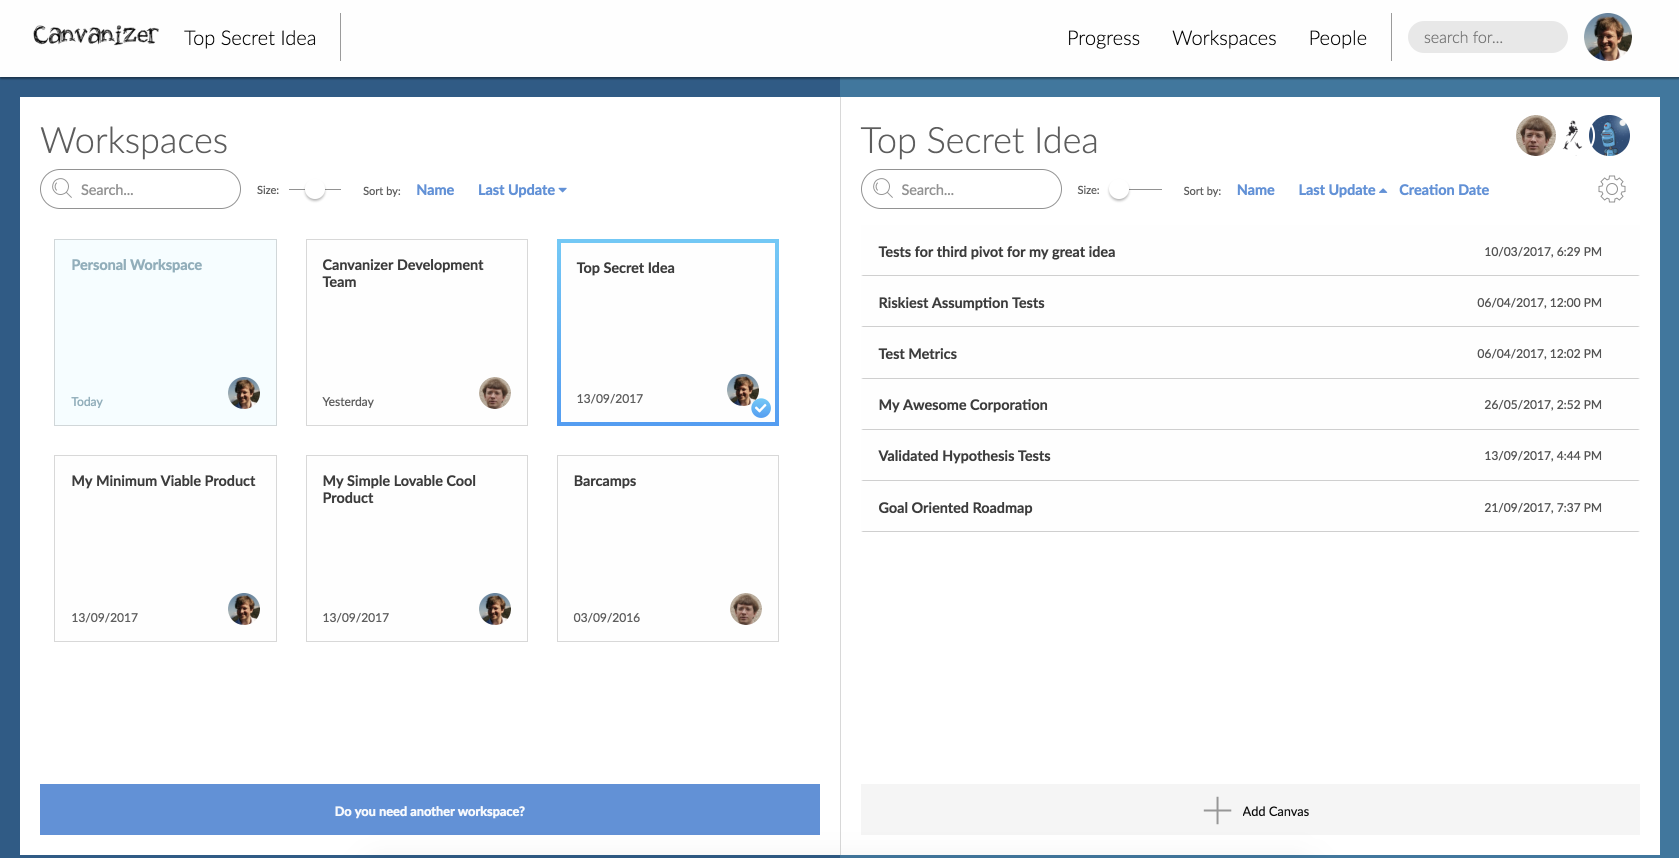This screenshot has width=1679, height=858.
Task: Click the Canvanizer logo
Action: (95, 36)
